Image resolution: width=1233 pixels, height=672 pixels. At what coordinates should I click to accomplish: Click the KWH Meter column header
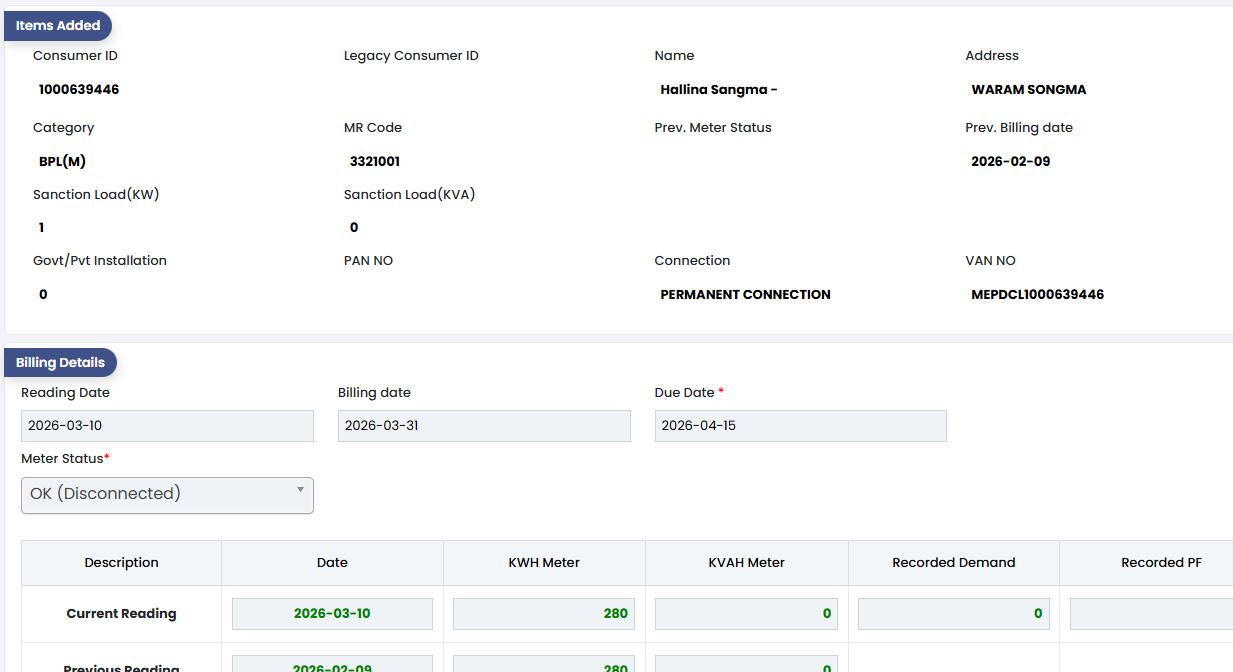[544, 563]
